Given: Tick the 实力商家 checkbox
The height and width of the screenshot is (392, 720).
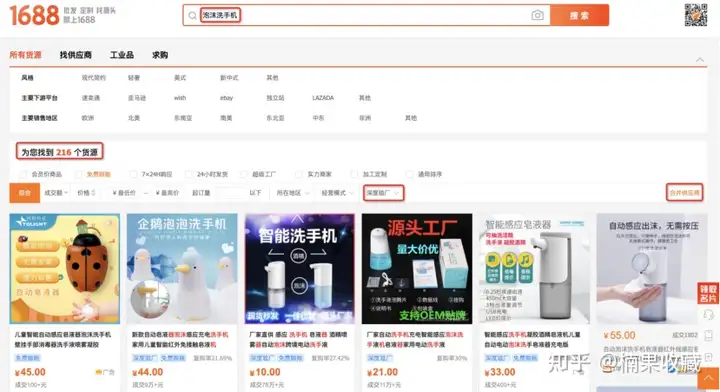Looking at the screenshot, I should 299,174.
